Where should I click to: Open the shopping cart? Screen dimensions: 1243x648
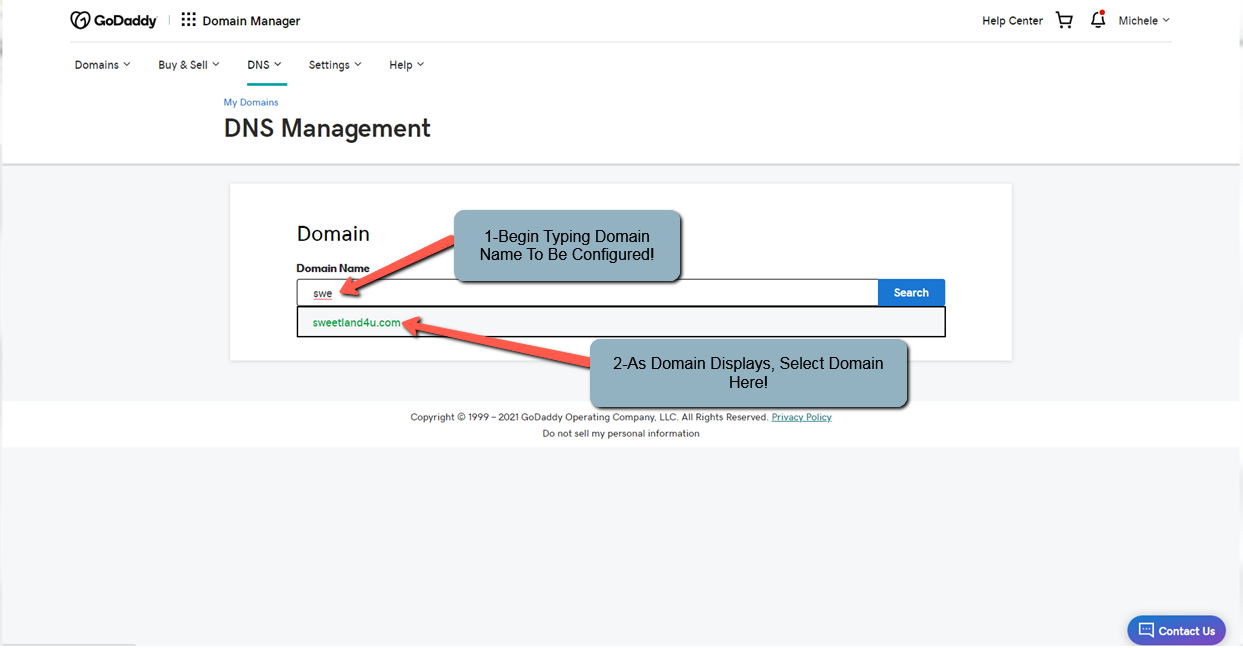1064,20
